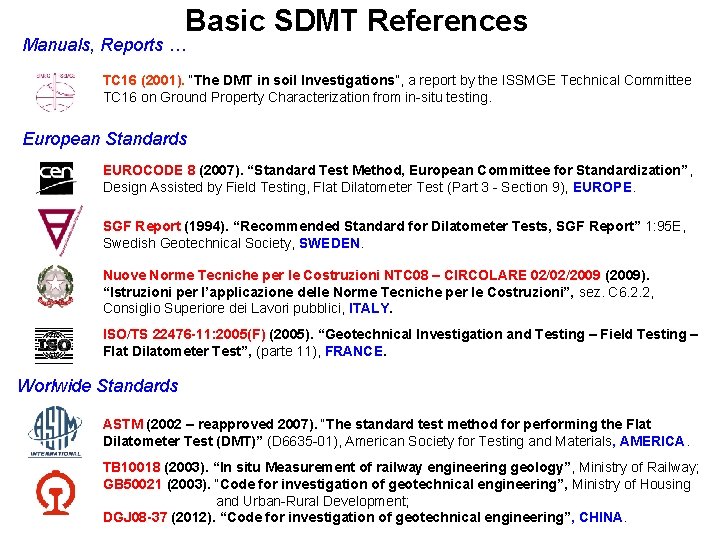The image size is (720, 540).
Task: Click "and Urban-Rural Development;" line
Action: point(312,501)
